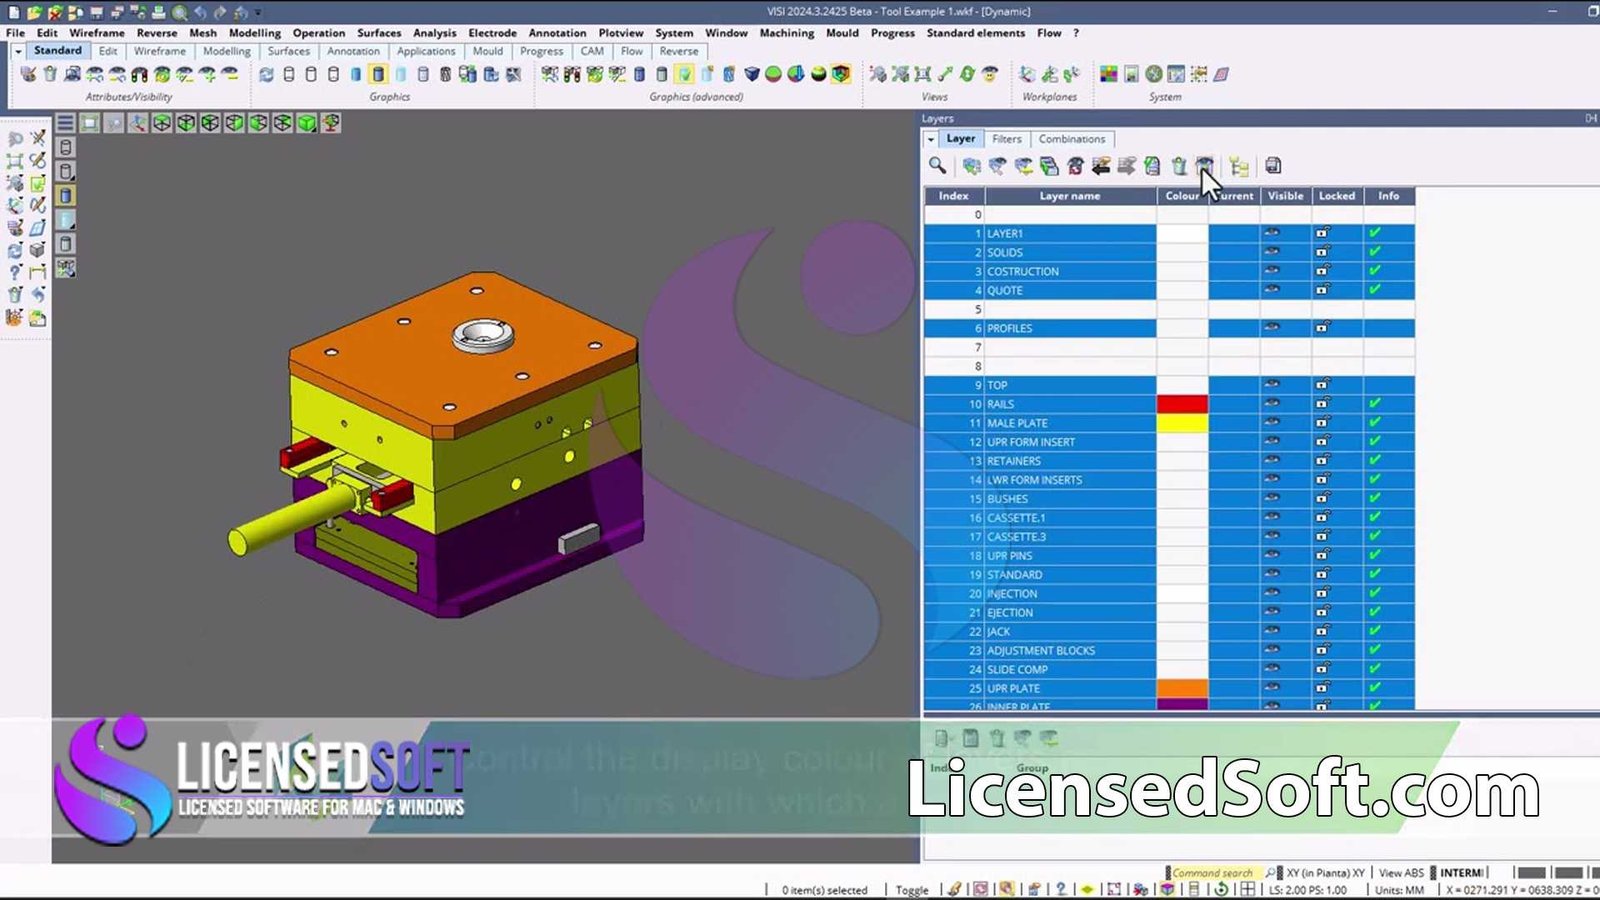Click the green sphere icon in Graphics (advanced)

[x=773, y=74]
